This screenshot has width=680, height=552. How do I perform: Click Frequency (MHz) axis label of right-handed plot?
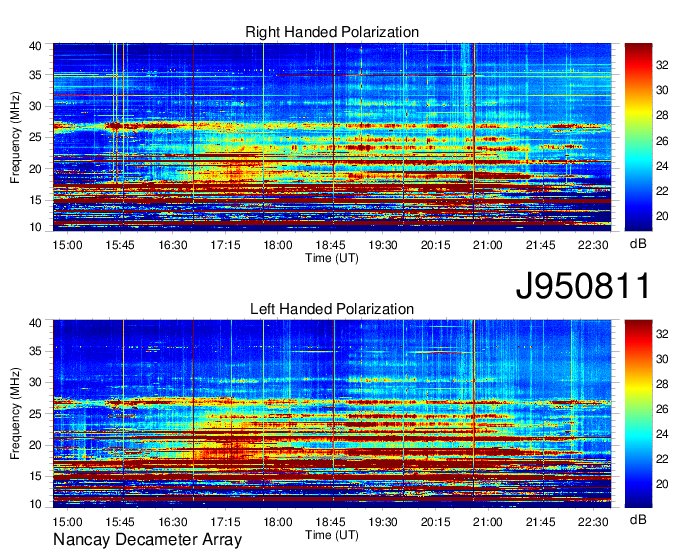[15, 137]
